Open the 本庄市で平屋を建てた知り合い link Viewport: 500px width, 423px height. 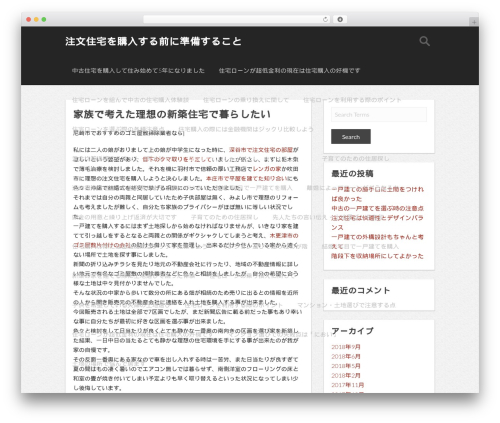247,178
